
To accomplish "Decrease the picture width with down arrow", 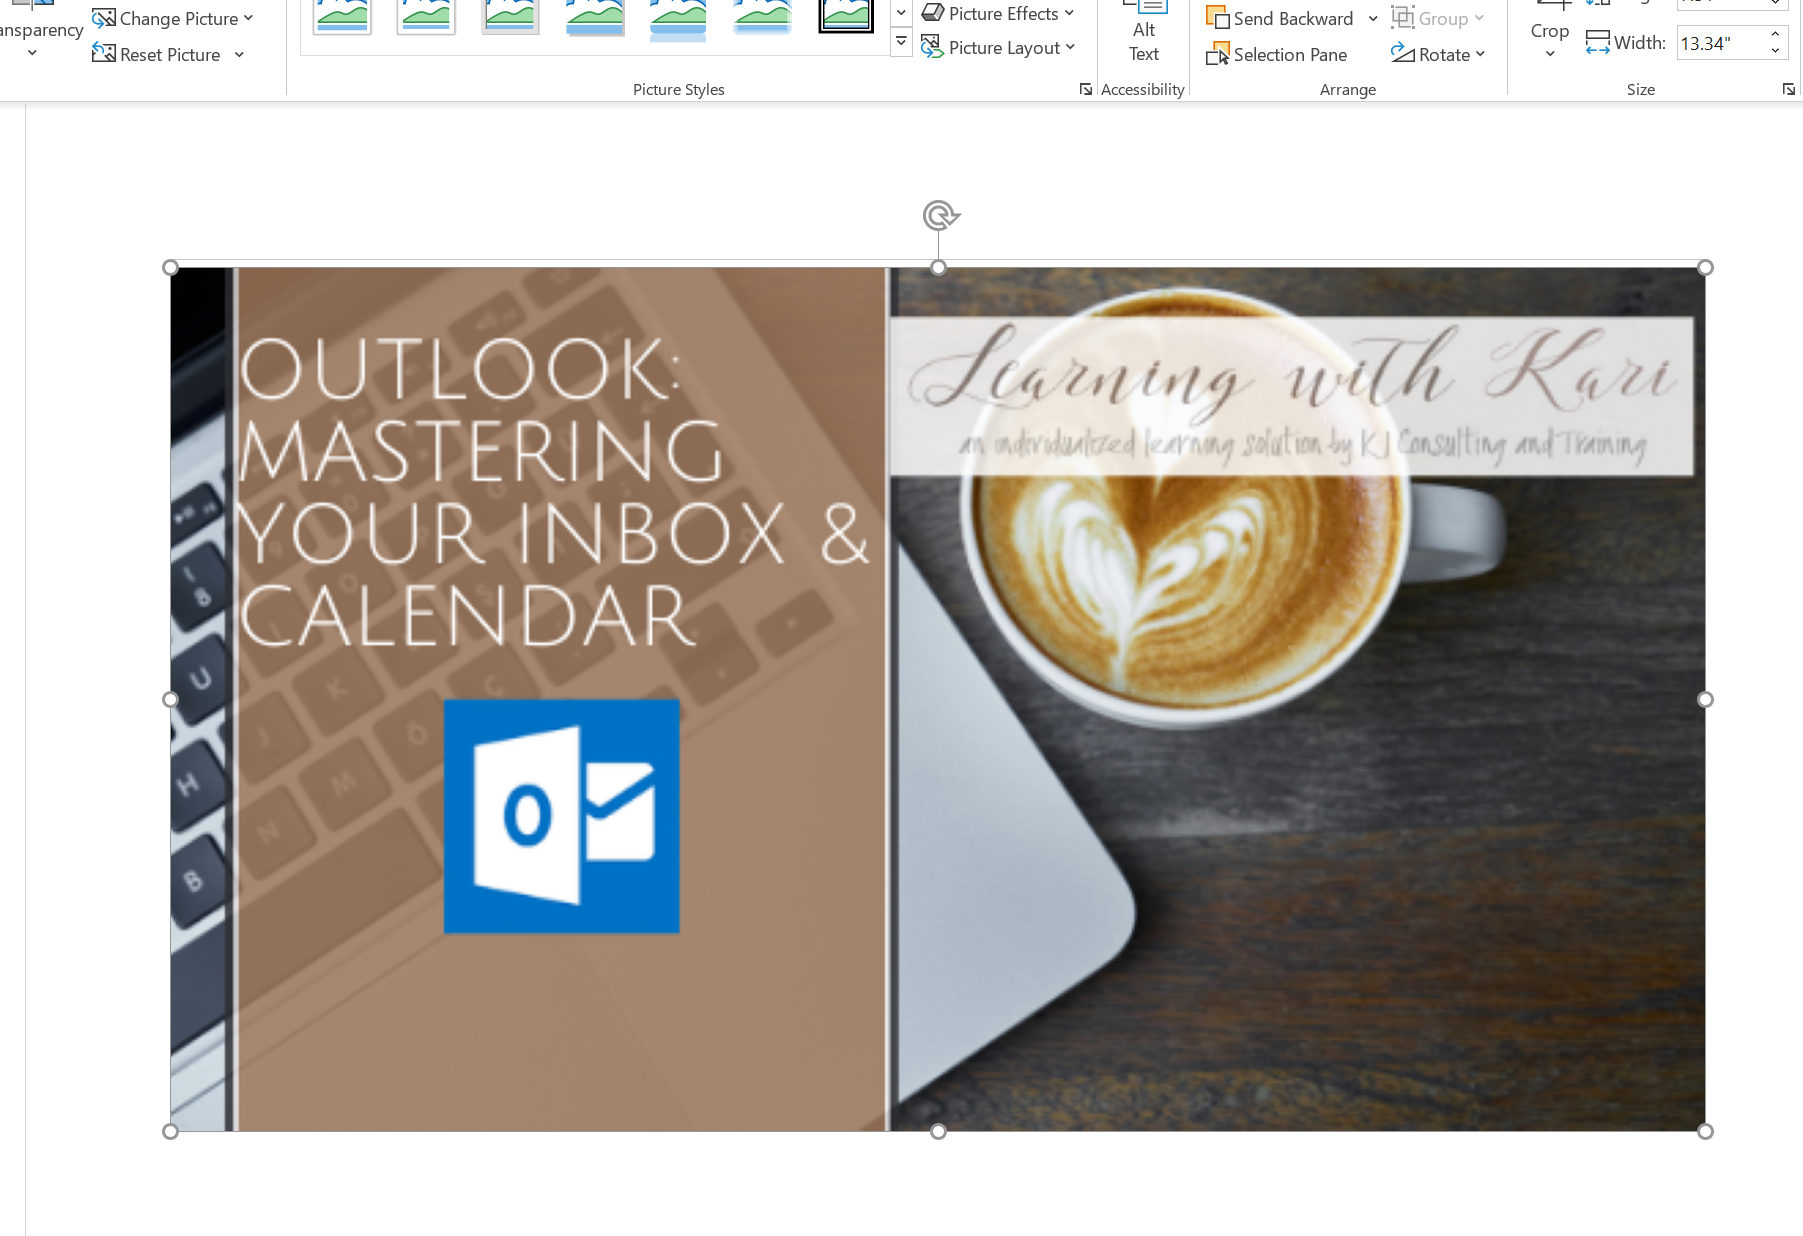I will (1776, 51).
